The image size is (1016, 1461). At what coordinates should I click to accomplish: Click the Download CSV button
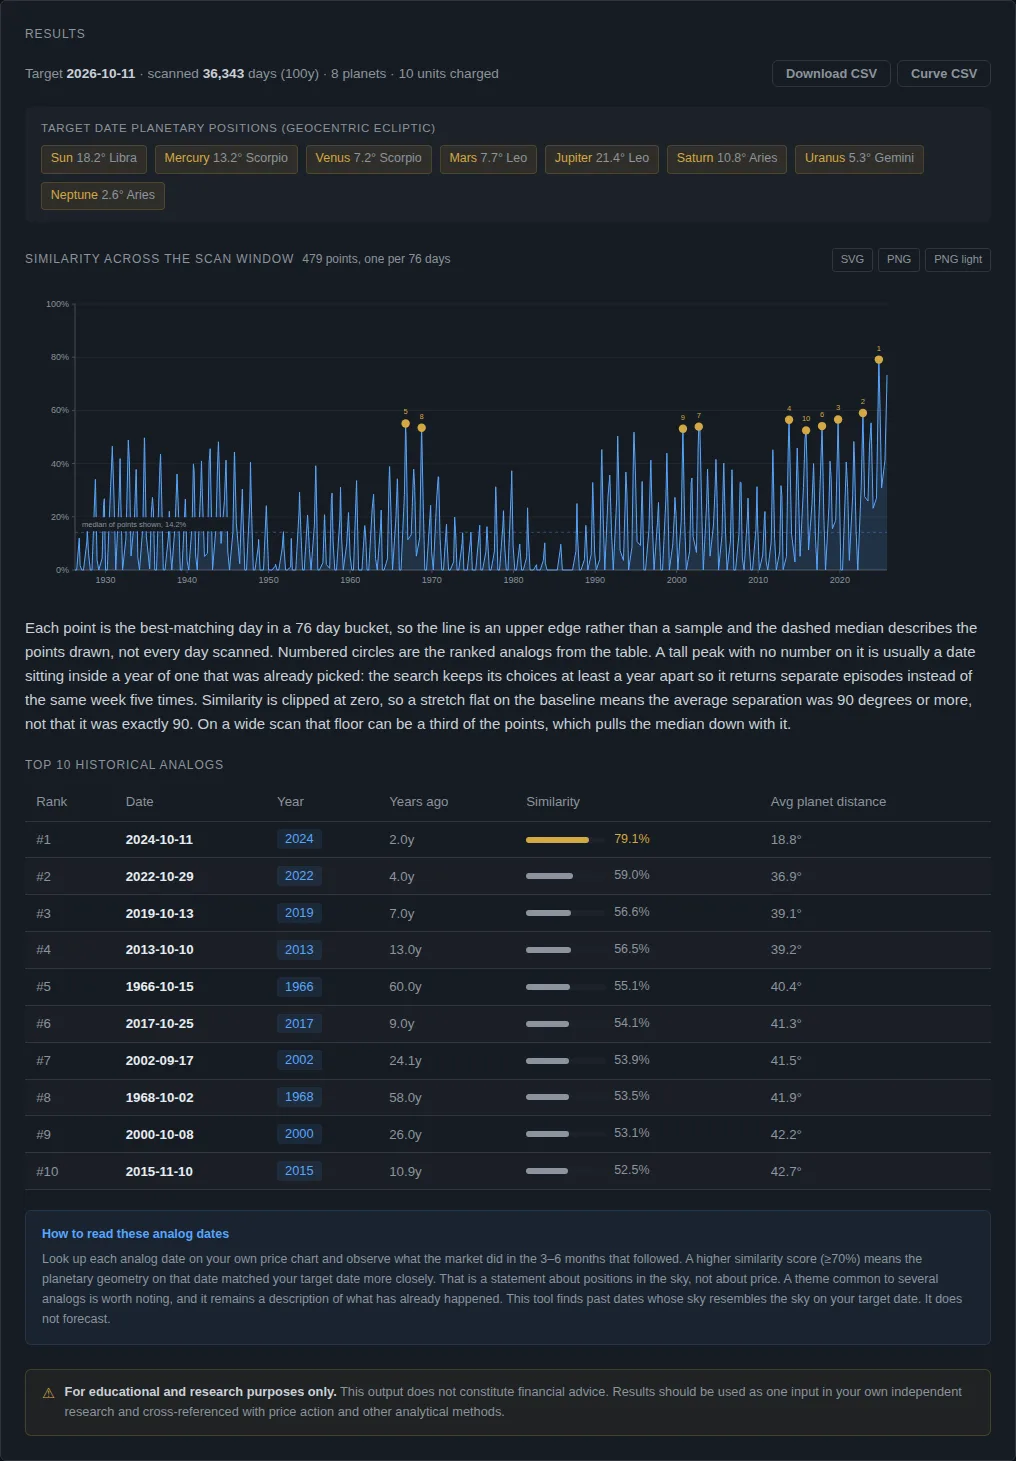coord(831,74)
